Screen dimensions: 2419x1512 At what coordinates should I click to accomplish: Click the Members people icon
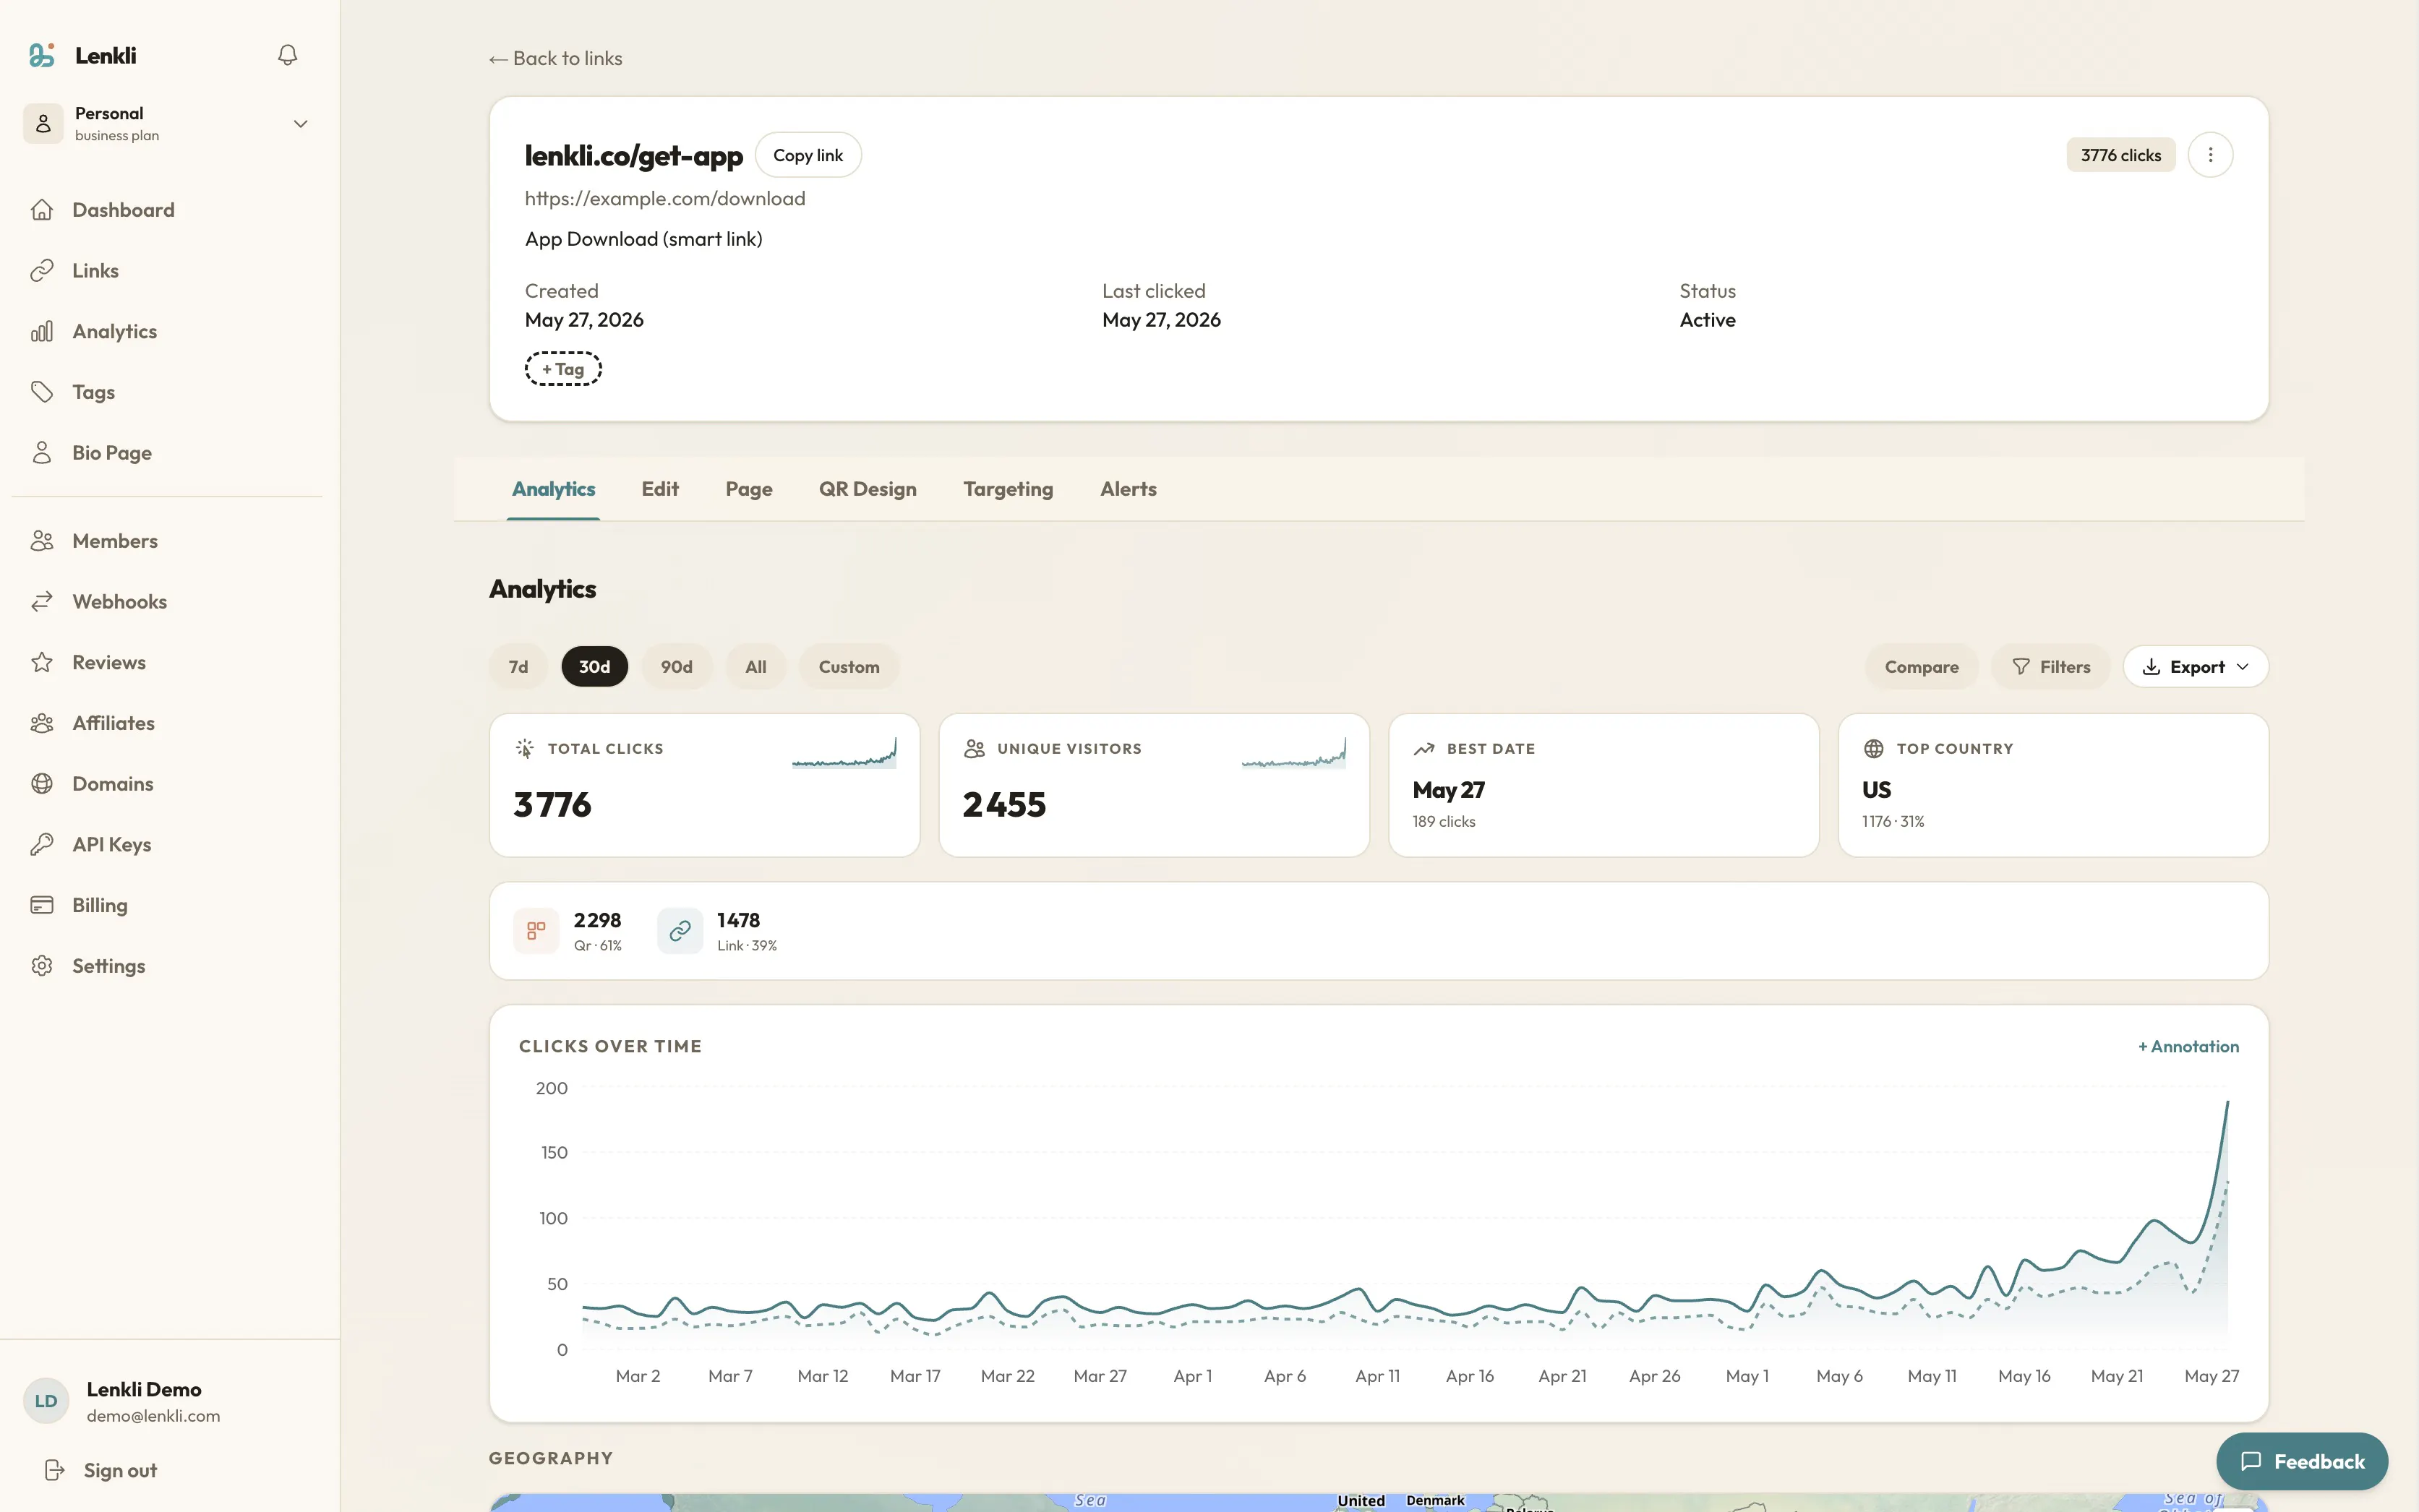pos(42,541)
